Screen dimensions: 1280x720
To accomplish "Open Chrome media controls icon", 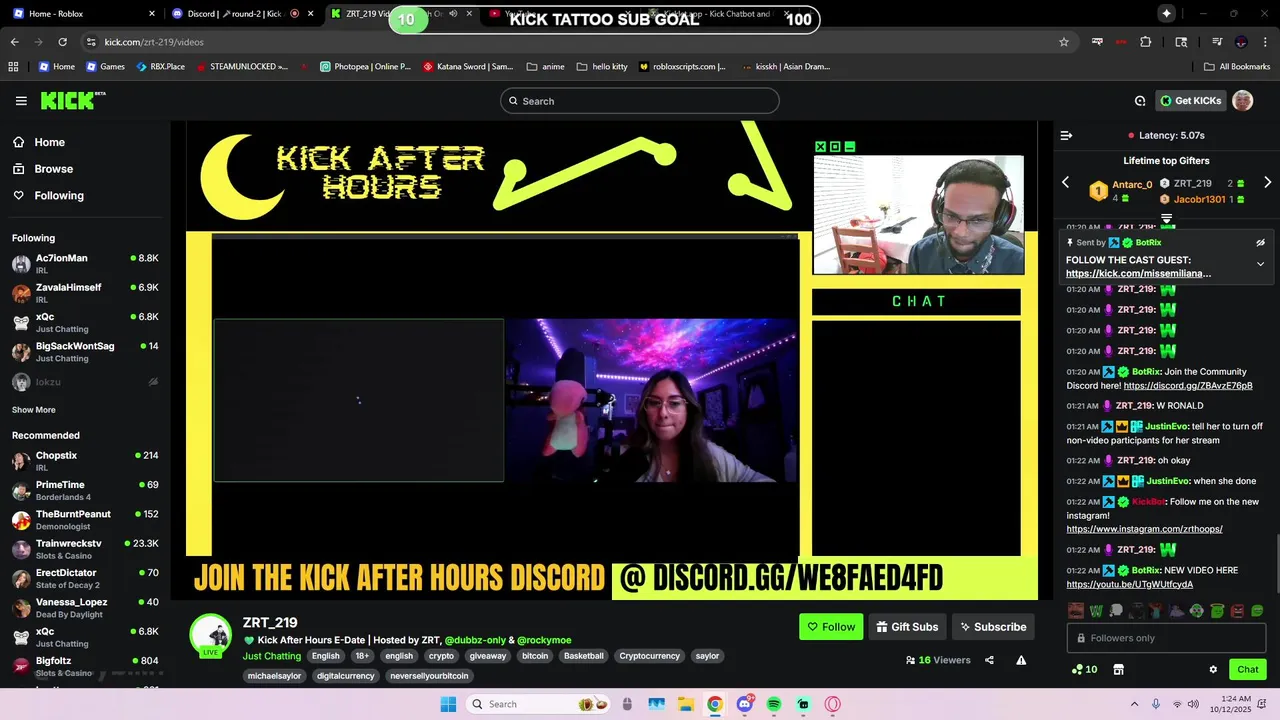I will coord(1217,42).
